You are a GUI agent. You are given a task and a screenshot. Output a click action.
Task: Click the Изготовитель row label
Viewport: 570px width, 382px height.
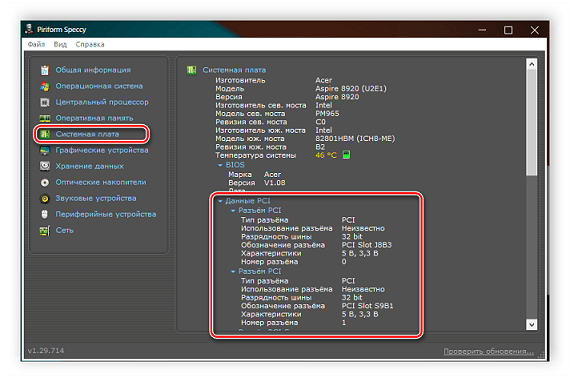[x=240, y=80]
